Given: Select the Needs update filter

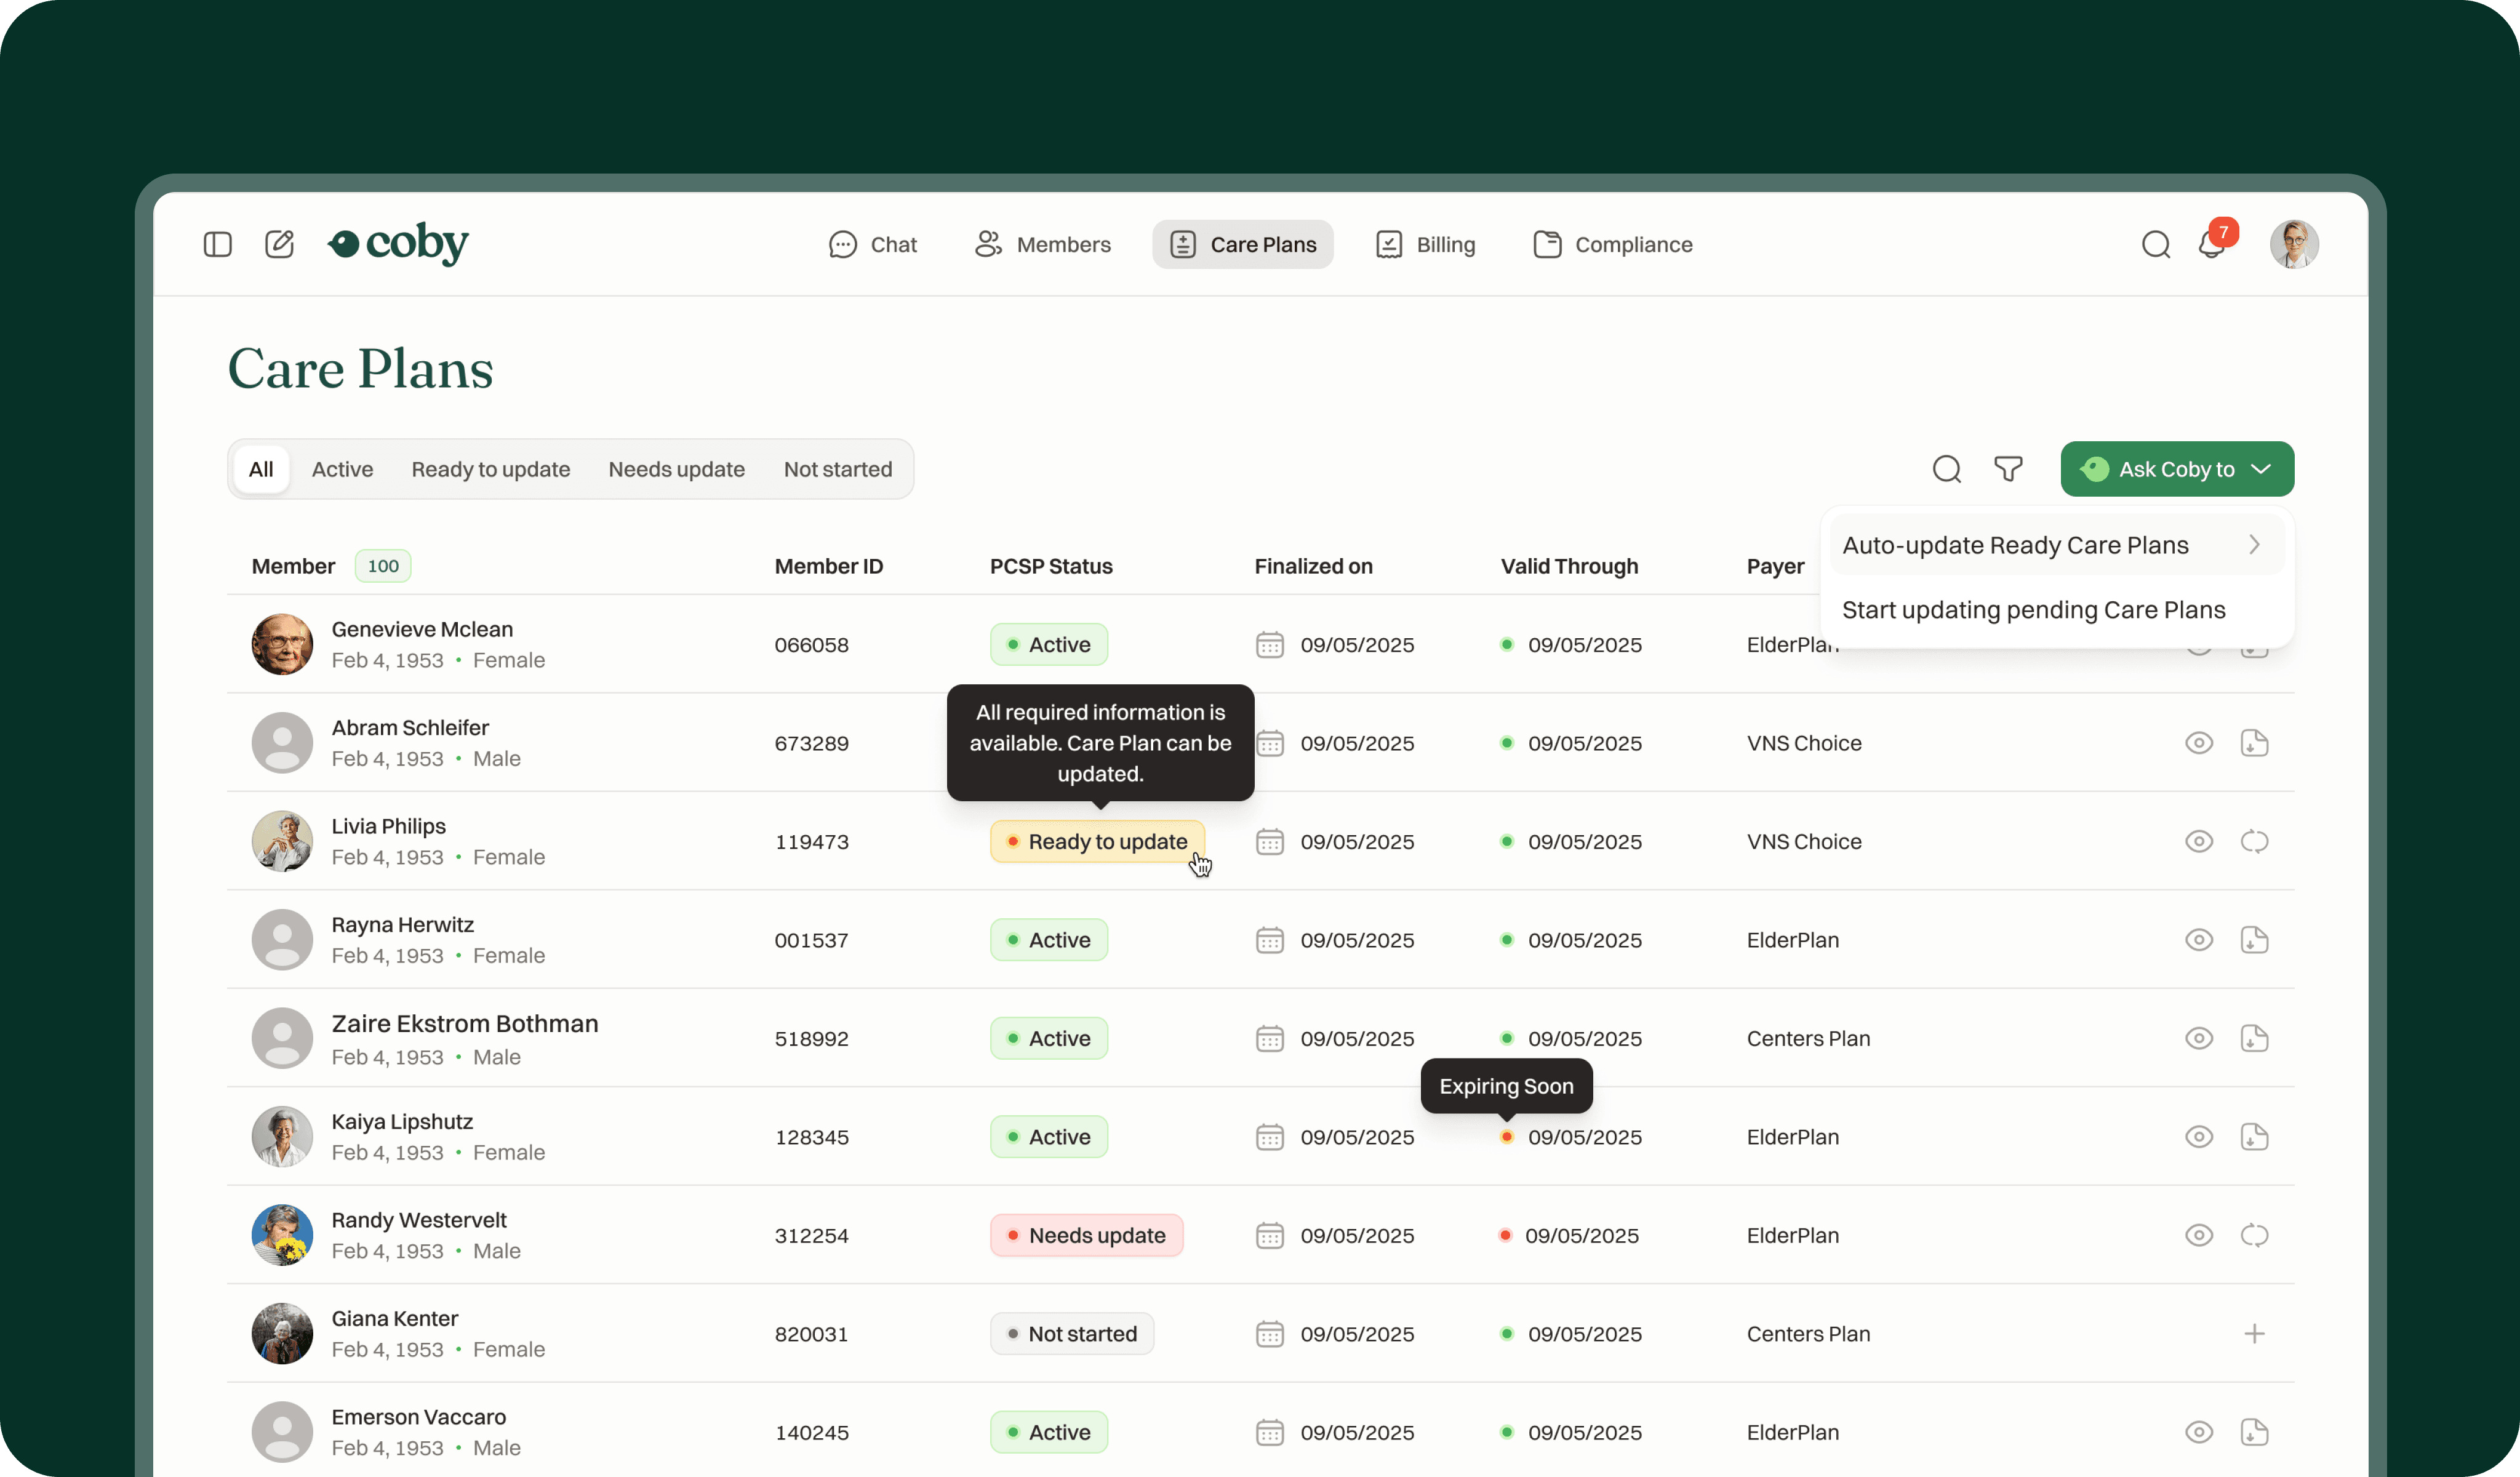Looking at the screenshot, I should 676,468.
